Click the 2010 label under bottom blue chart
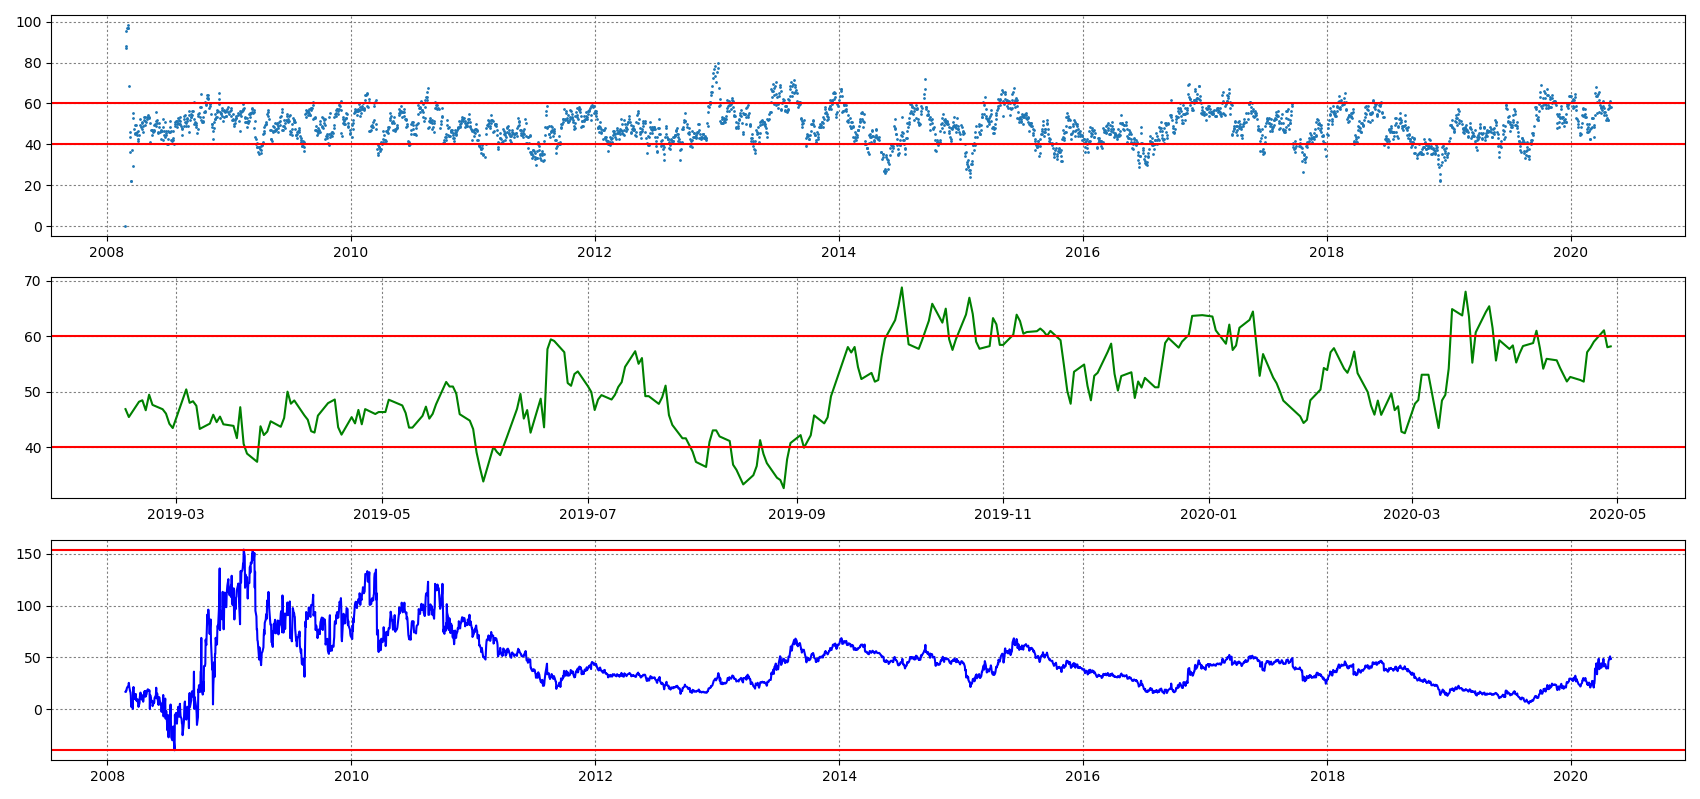This screenshot has height=799, width=1700. pyautogui.click(x=351, y=776)
